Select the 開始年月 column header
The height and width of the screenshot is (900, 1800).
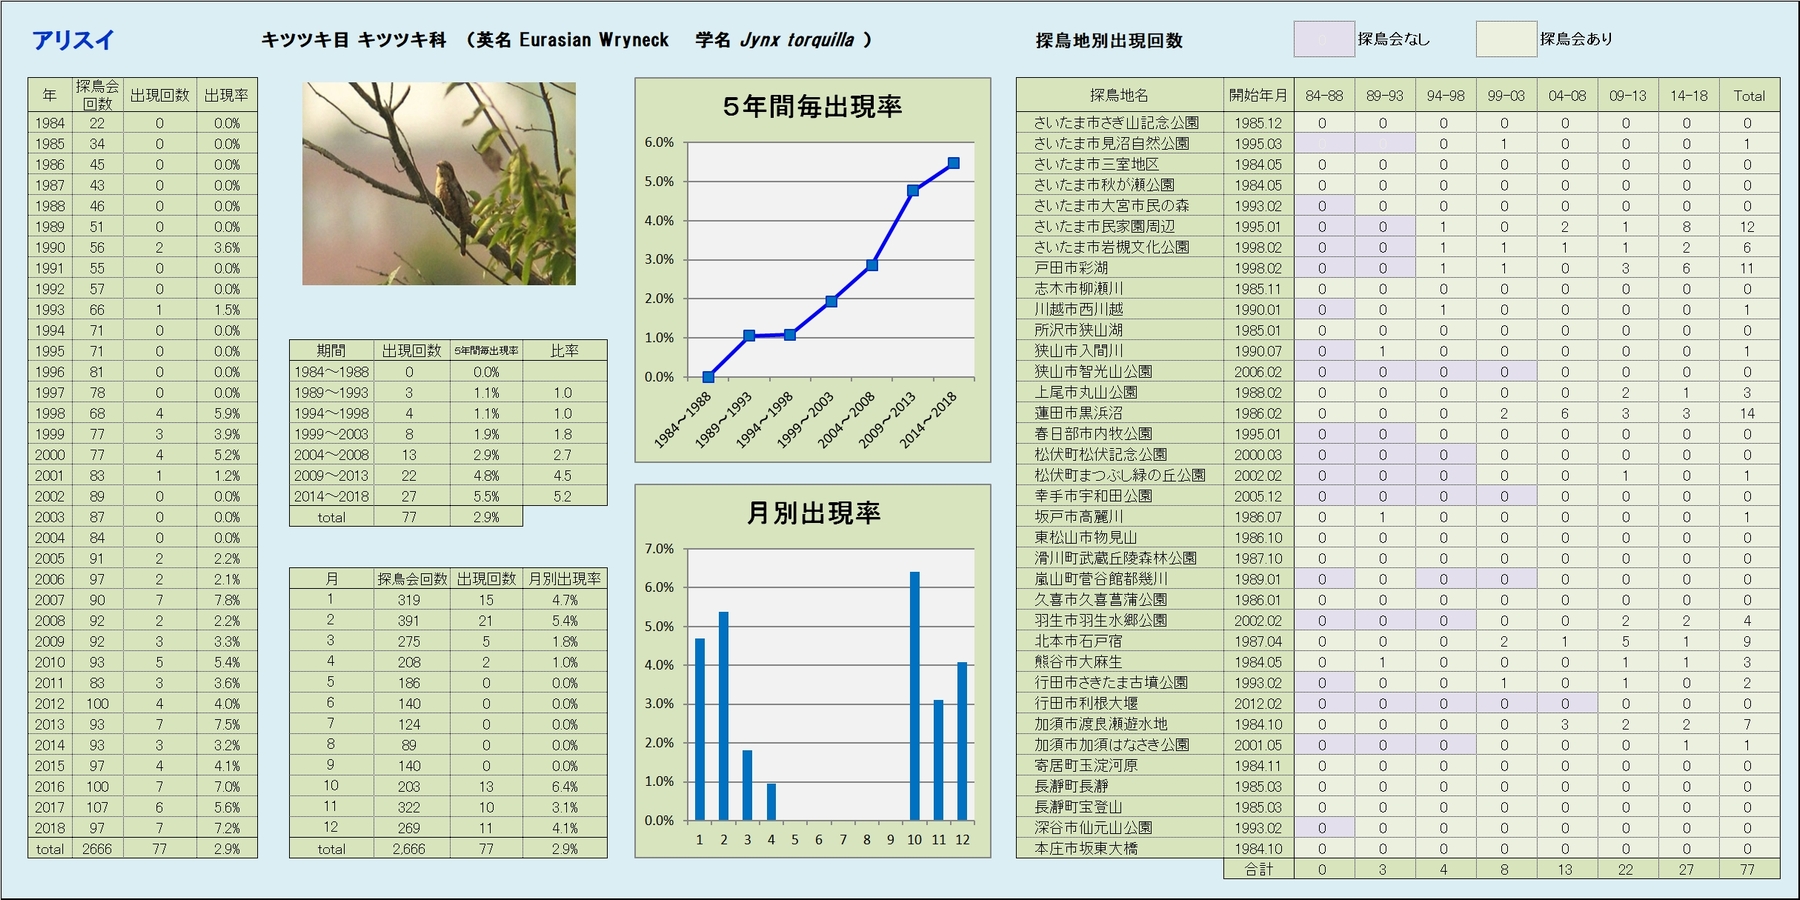tap(1258, 95)
